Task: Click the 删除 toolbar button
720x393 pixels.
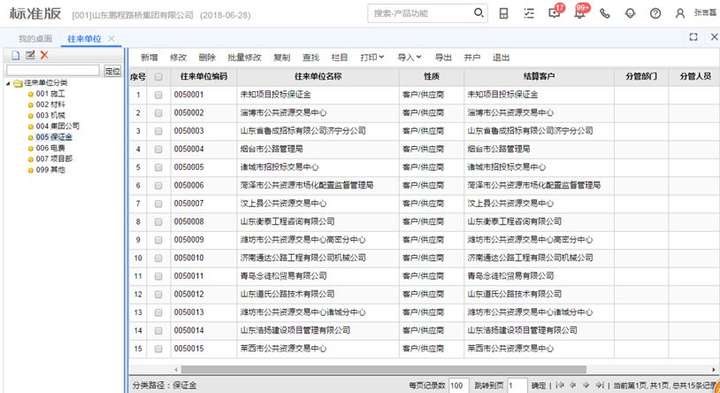Action: pos(207,57)
